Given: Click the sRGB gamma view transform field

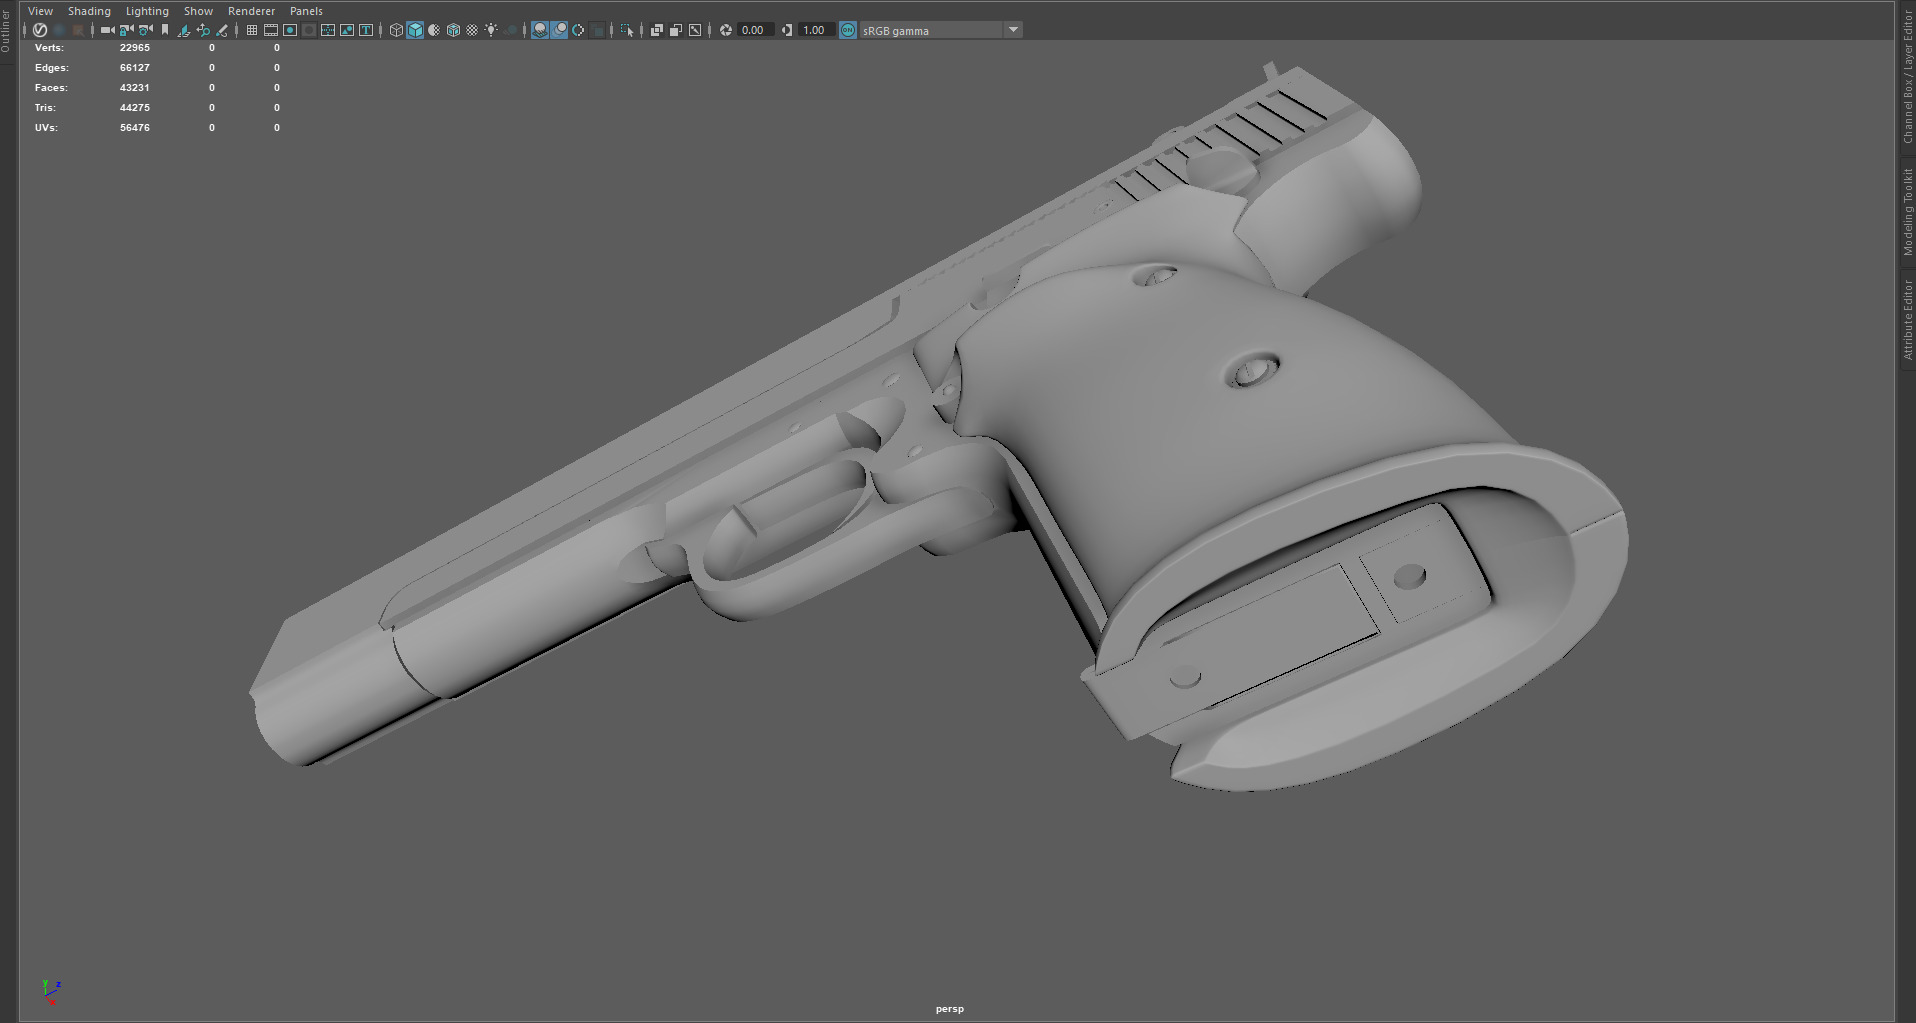Looking at the screenshot, I should tap(931, 30).
